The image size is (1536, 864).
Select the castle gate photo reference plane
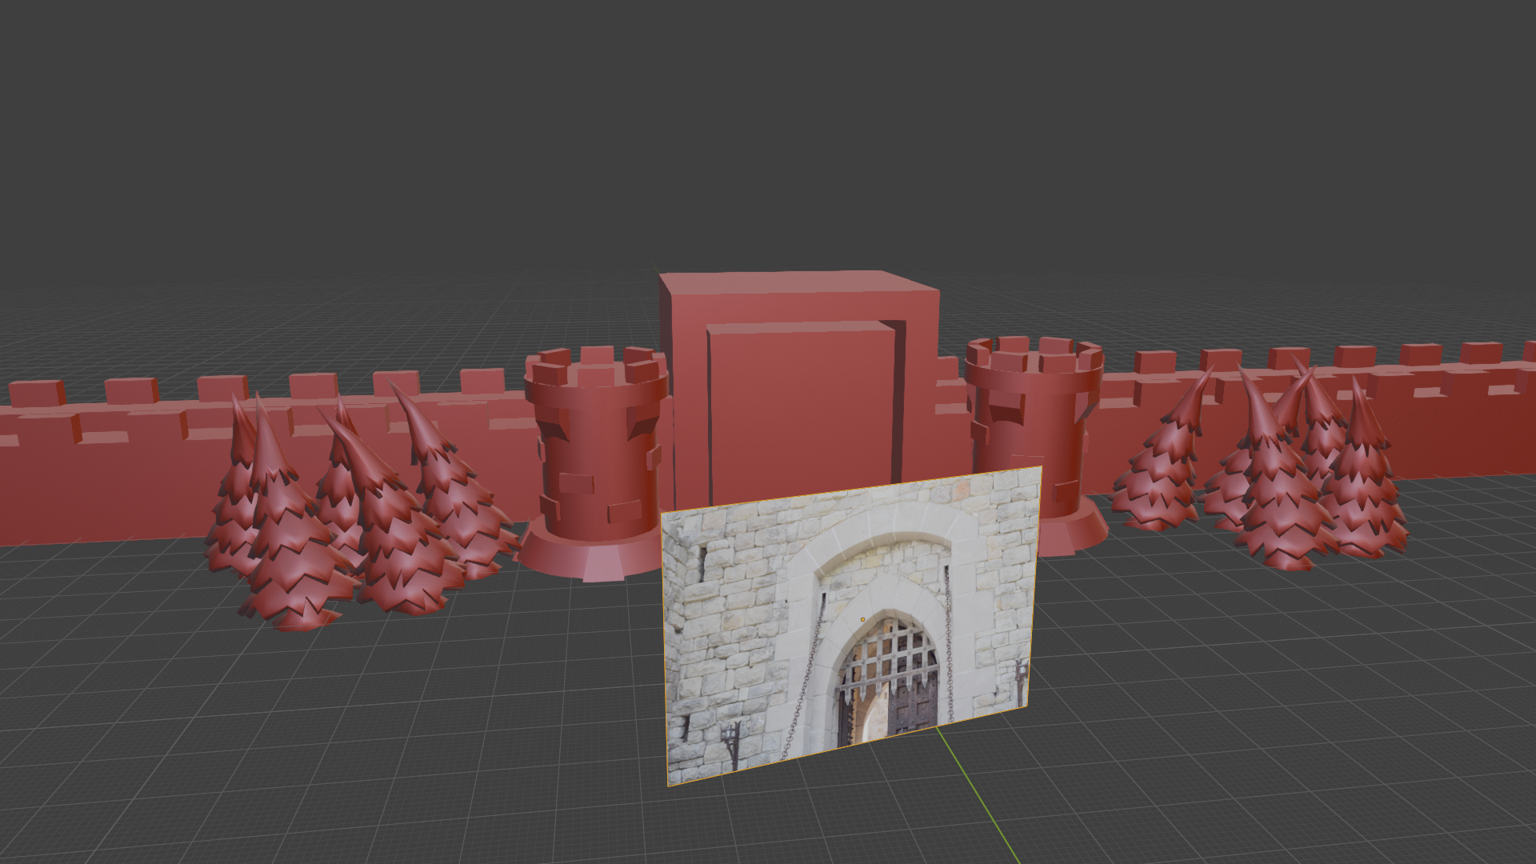(853, 625)
